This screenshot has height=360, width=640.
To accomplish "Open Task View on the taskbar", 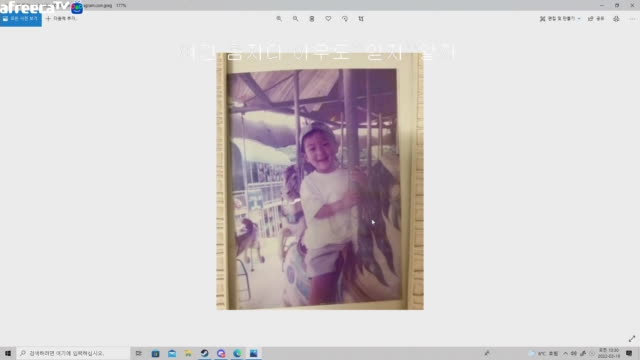I will point(139,353).
